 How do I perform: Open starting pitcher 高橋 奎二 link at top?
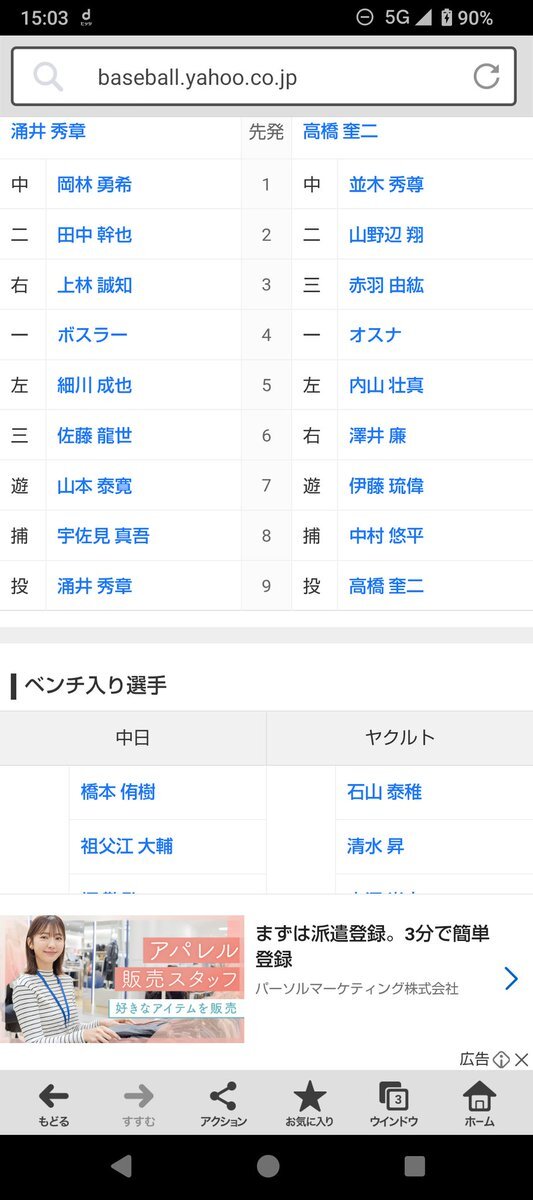pyautogui.click(x=340, y=131)
